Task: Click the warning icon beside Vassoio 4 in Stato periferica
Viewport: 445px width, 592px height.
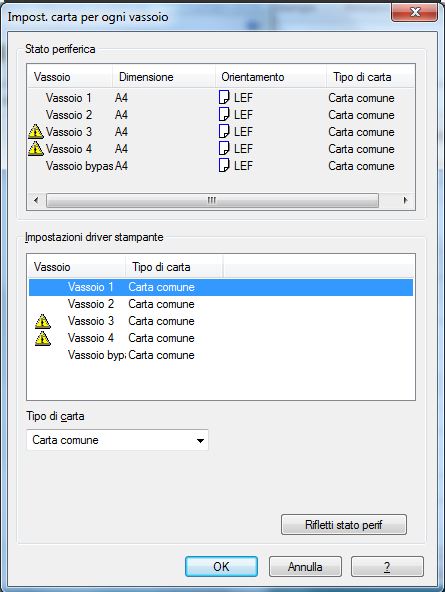Action: coord(36,148)
